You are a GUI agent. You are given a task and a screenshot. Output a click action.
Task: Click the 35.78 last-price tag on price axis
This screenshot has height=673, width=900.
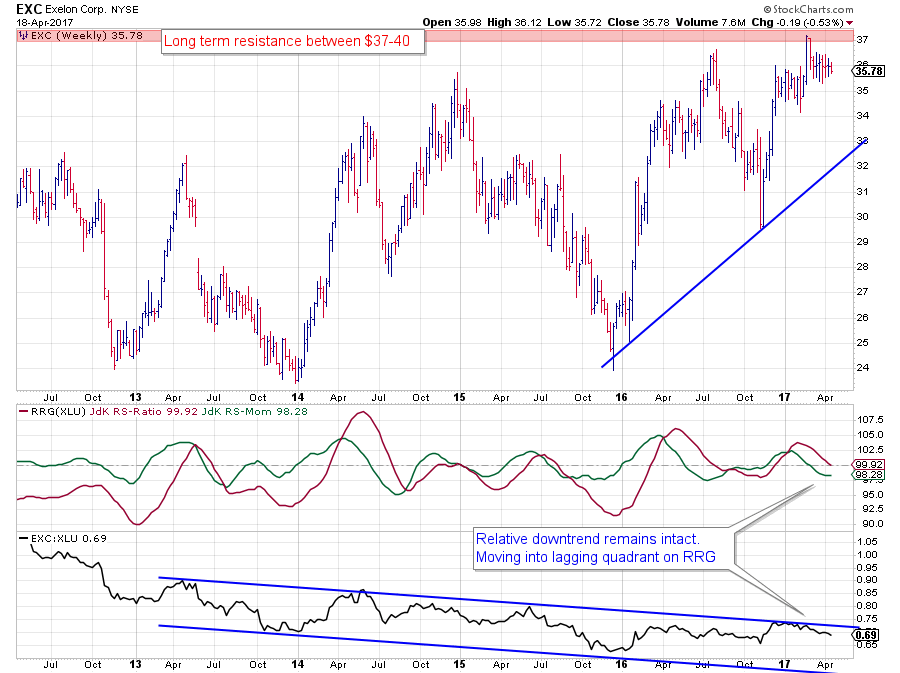868,71
